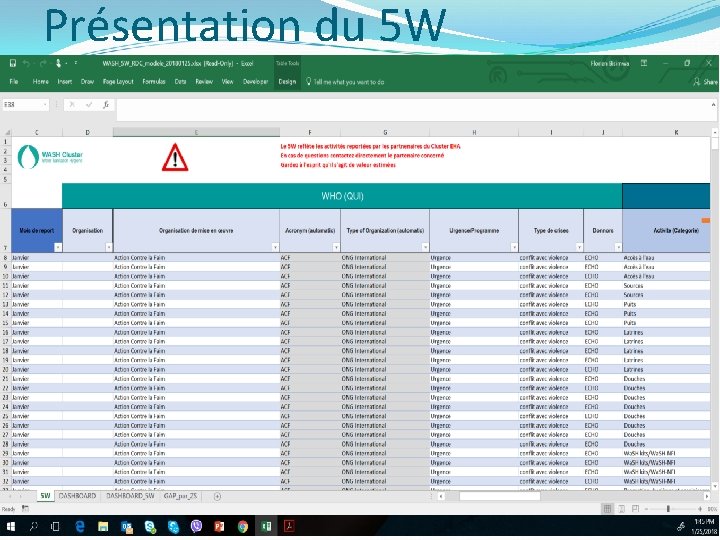The height and width of the screenshot is (540, 720).
Task: Click the zoom slider handle
Action: [x=668, y=509]
